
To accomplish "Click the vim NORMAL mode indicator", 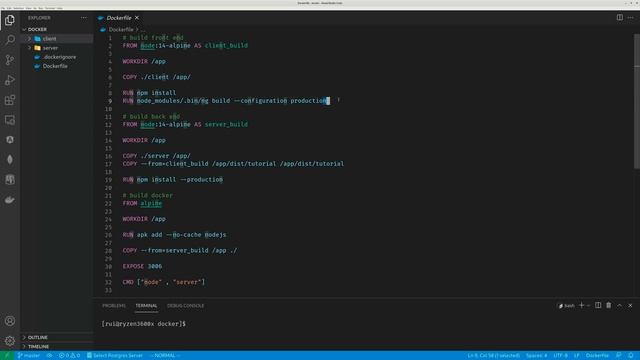I will 165,356.
